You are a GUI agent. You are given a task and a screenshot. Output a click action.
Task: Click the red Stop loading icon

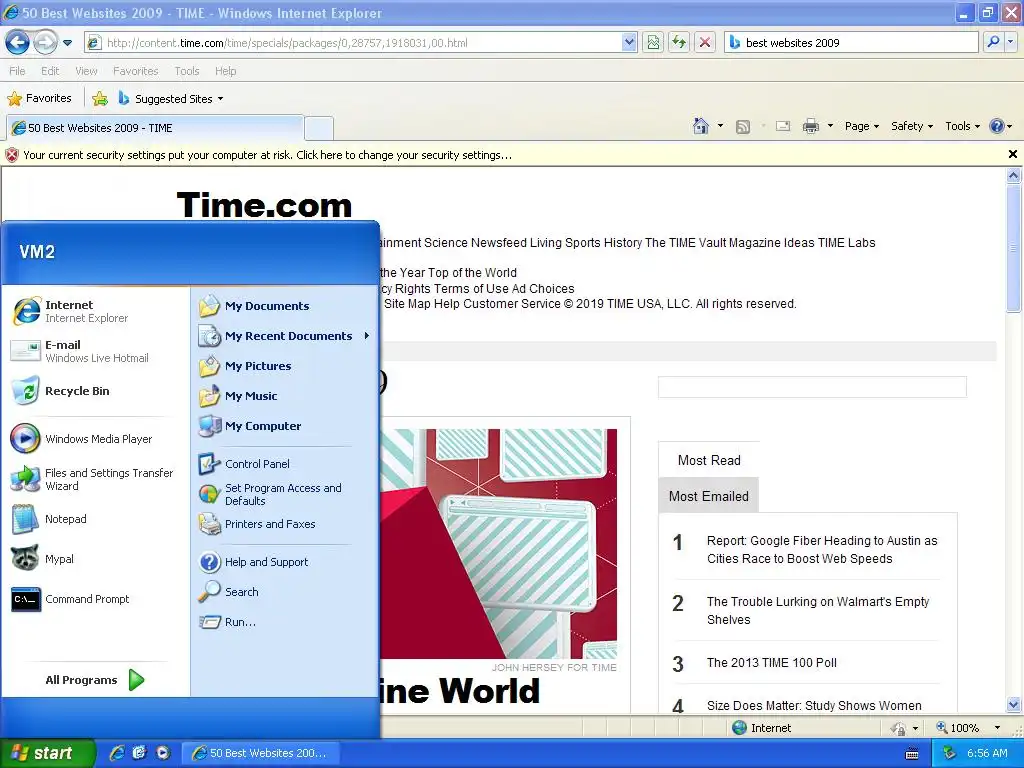[705, 43]
